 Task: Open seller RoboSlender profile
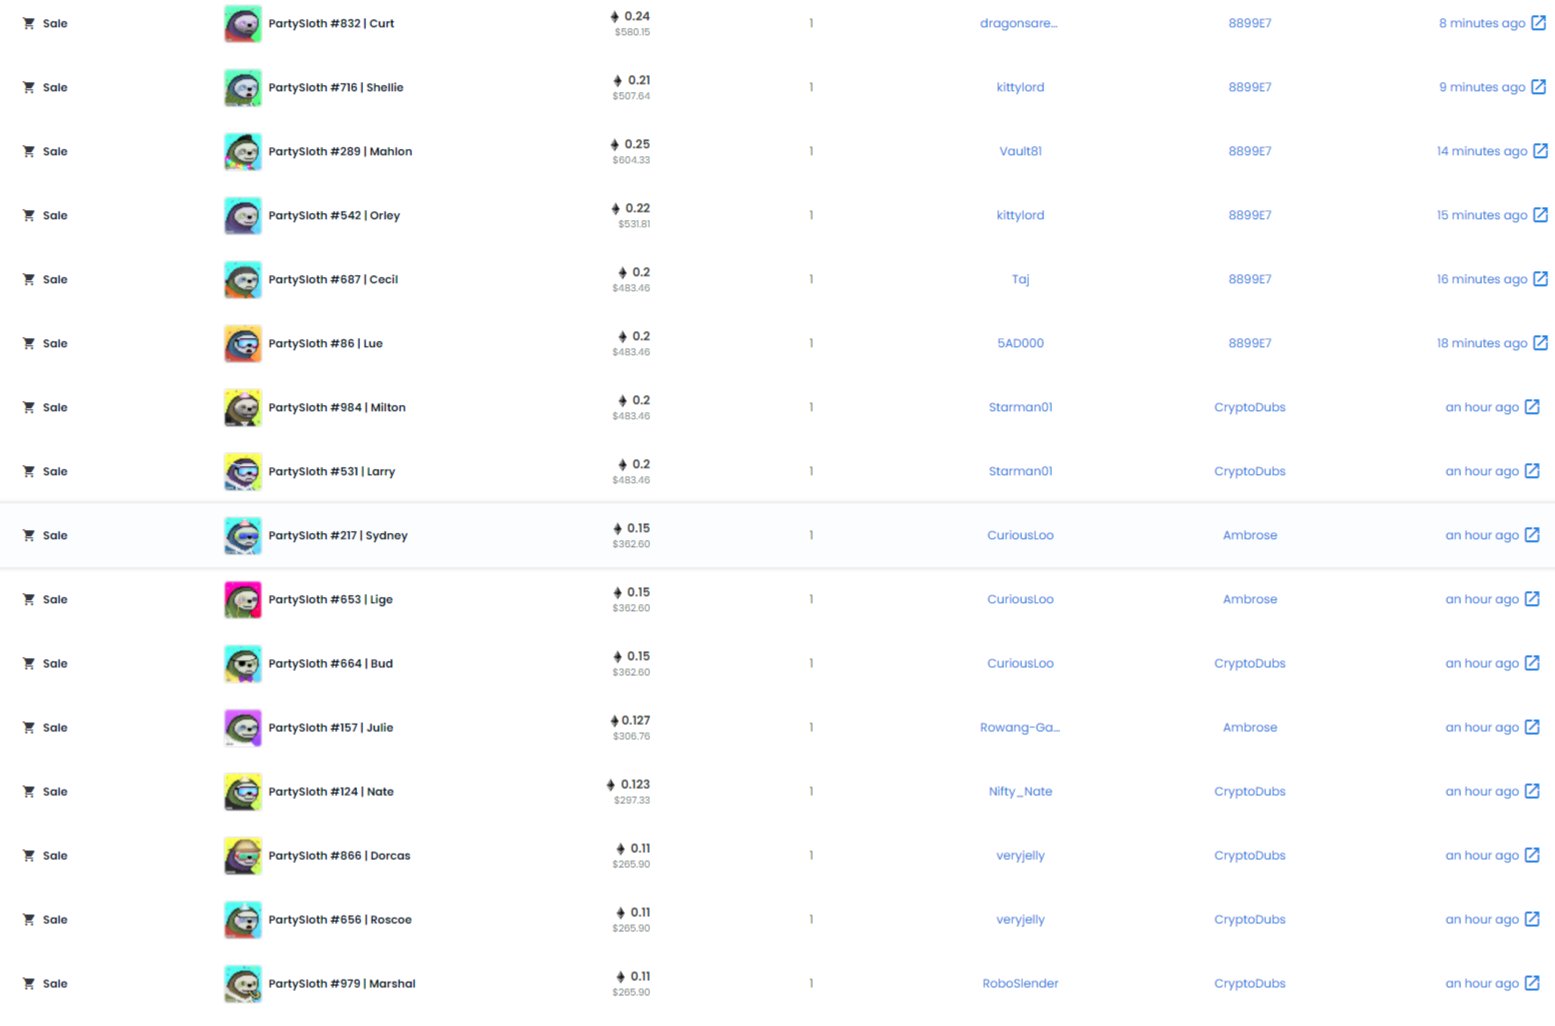(x=1020, y=983)
